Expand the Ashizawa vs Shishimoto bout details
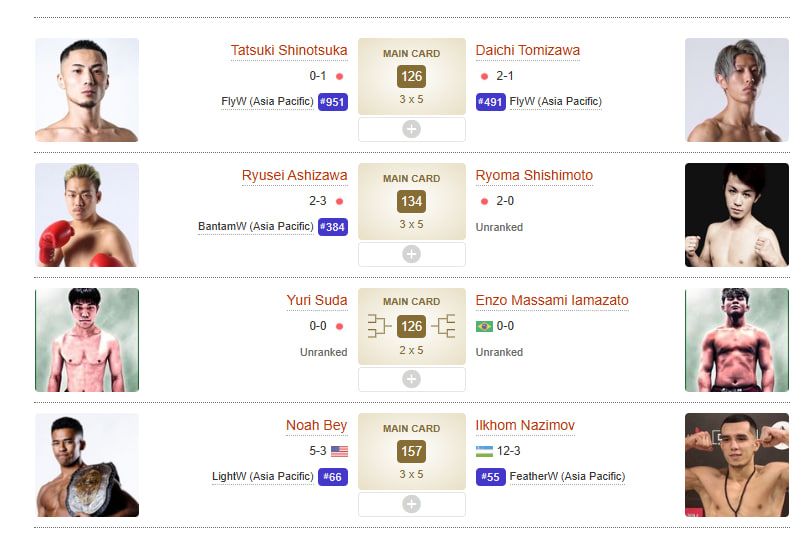This screenshot has width=808, height=538. 411,254
